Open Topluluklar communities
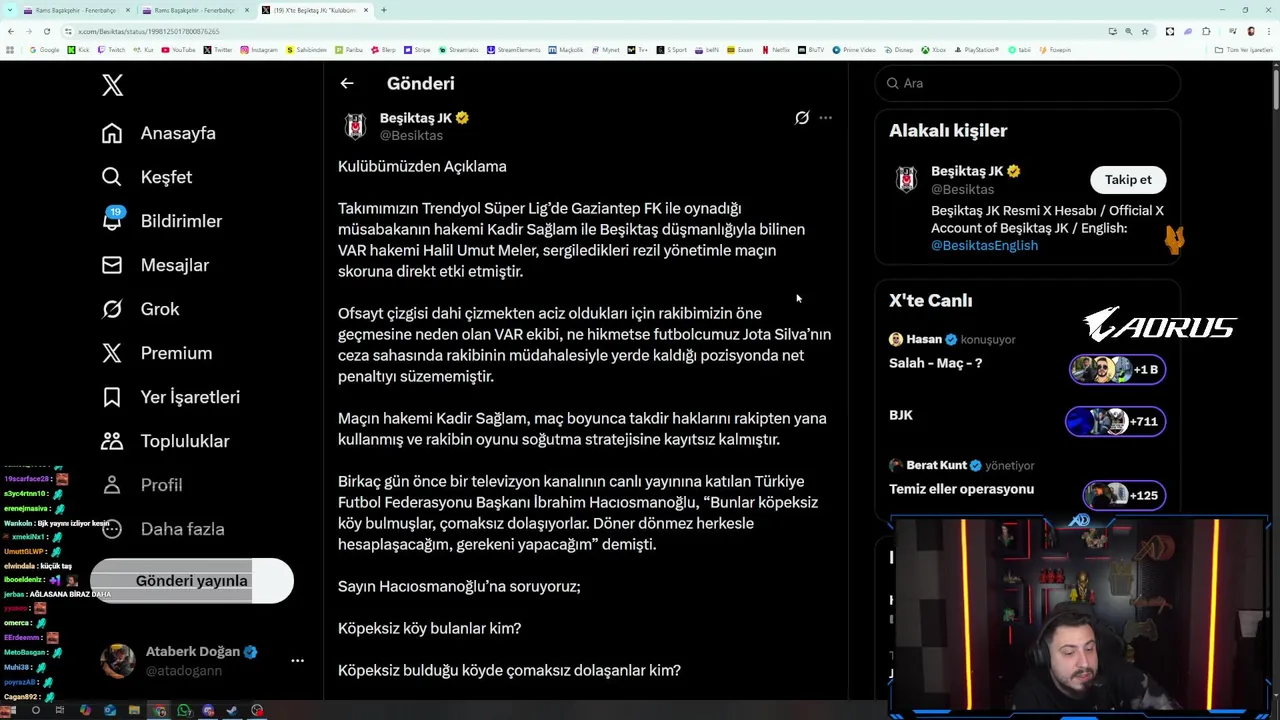Image resolution: width=1280 pixels, height=720 pixels. coord(166,441)
